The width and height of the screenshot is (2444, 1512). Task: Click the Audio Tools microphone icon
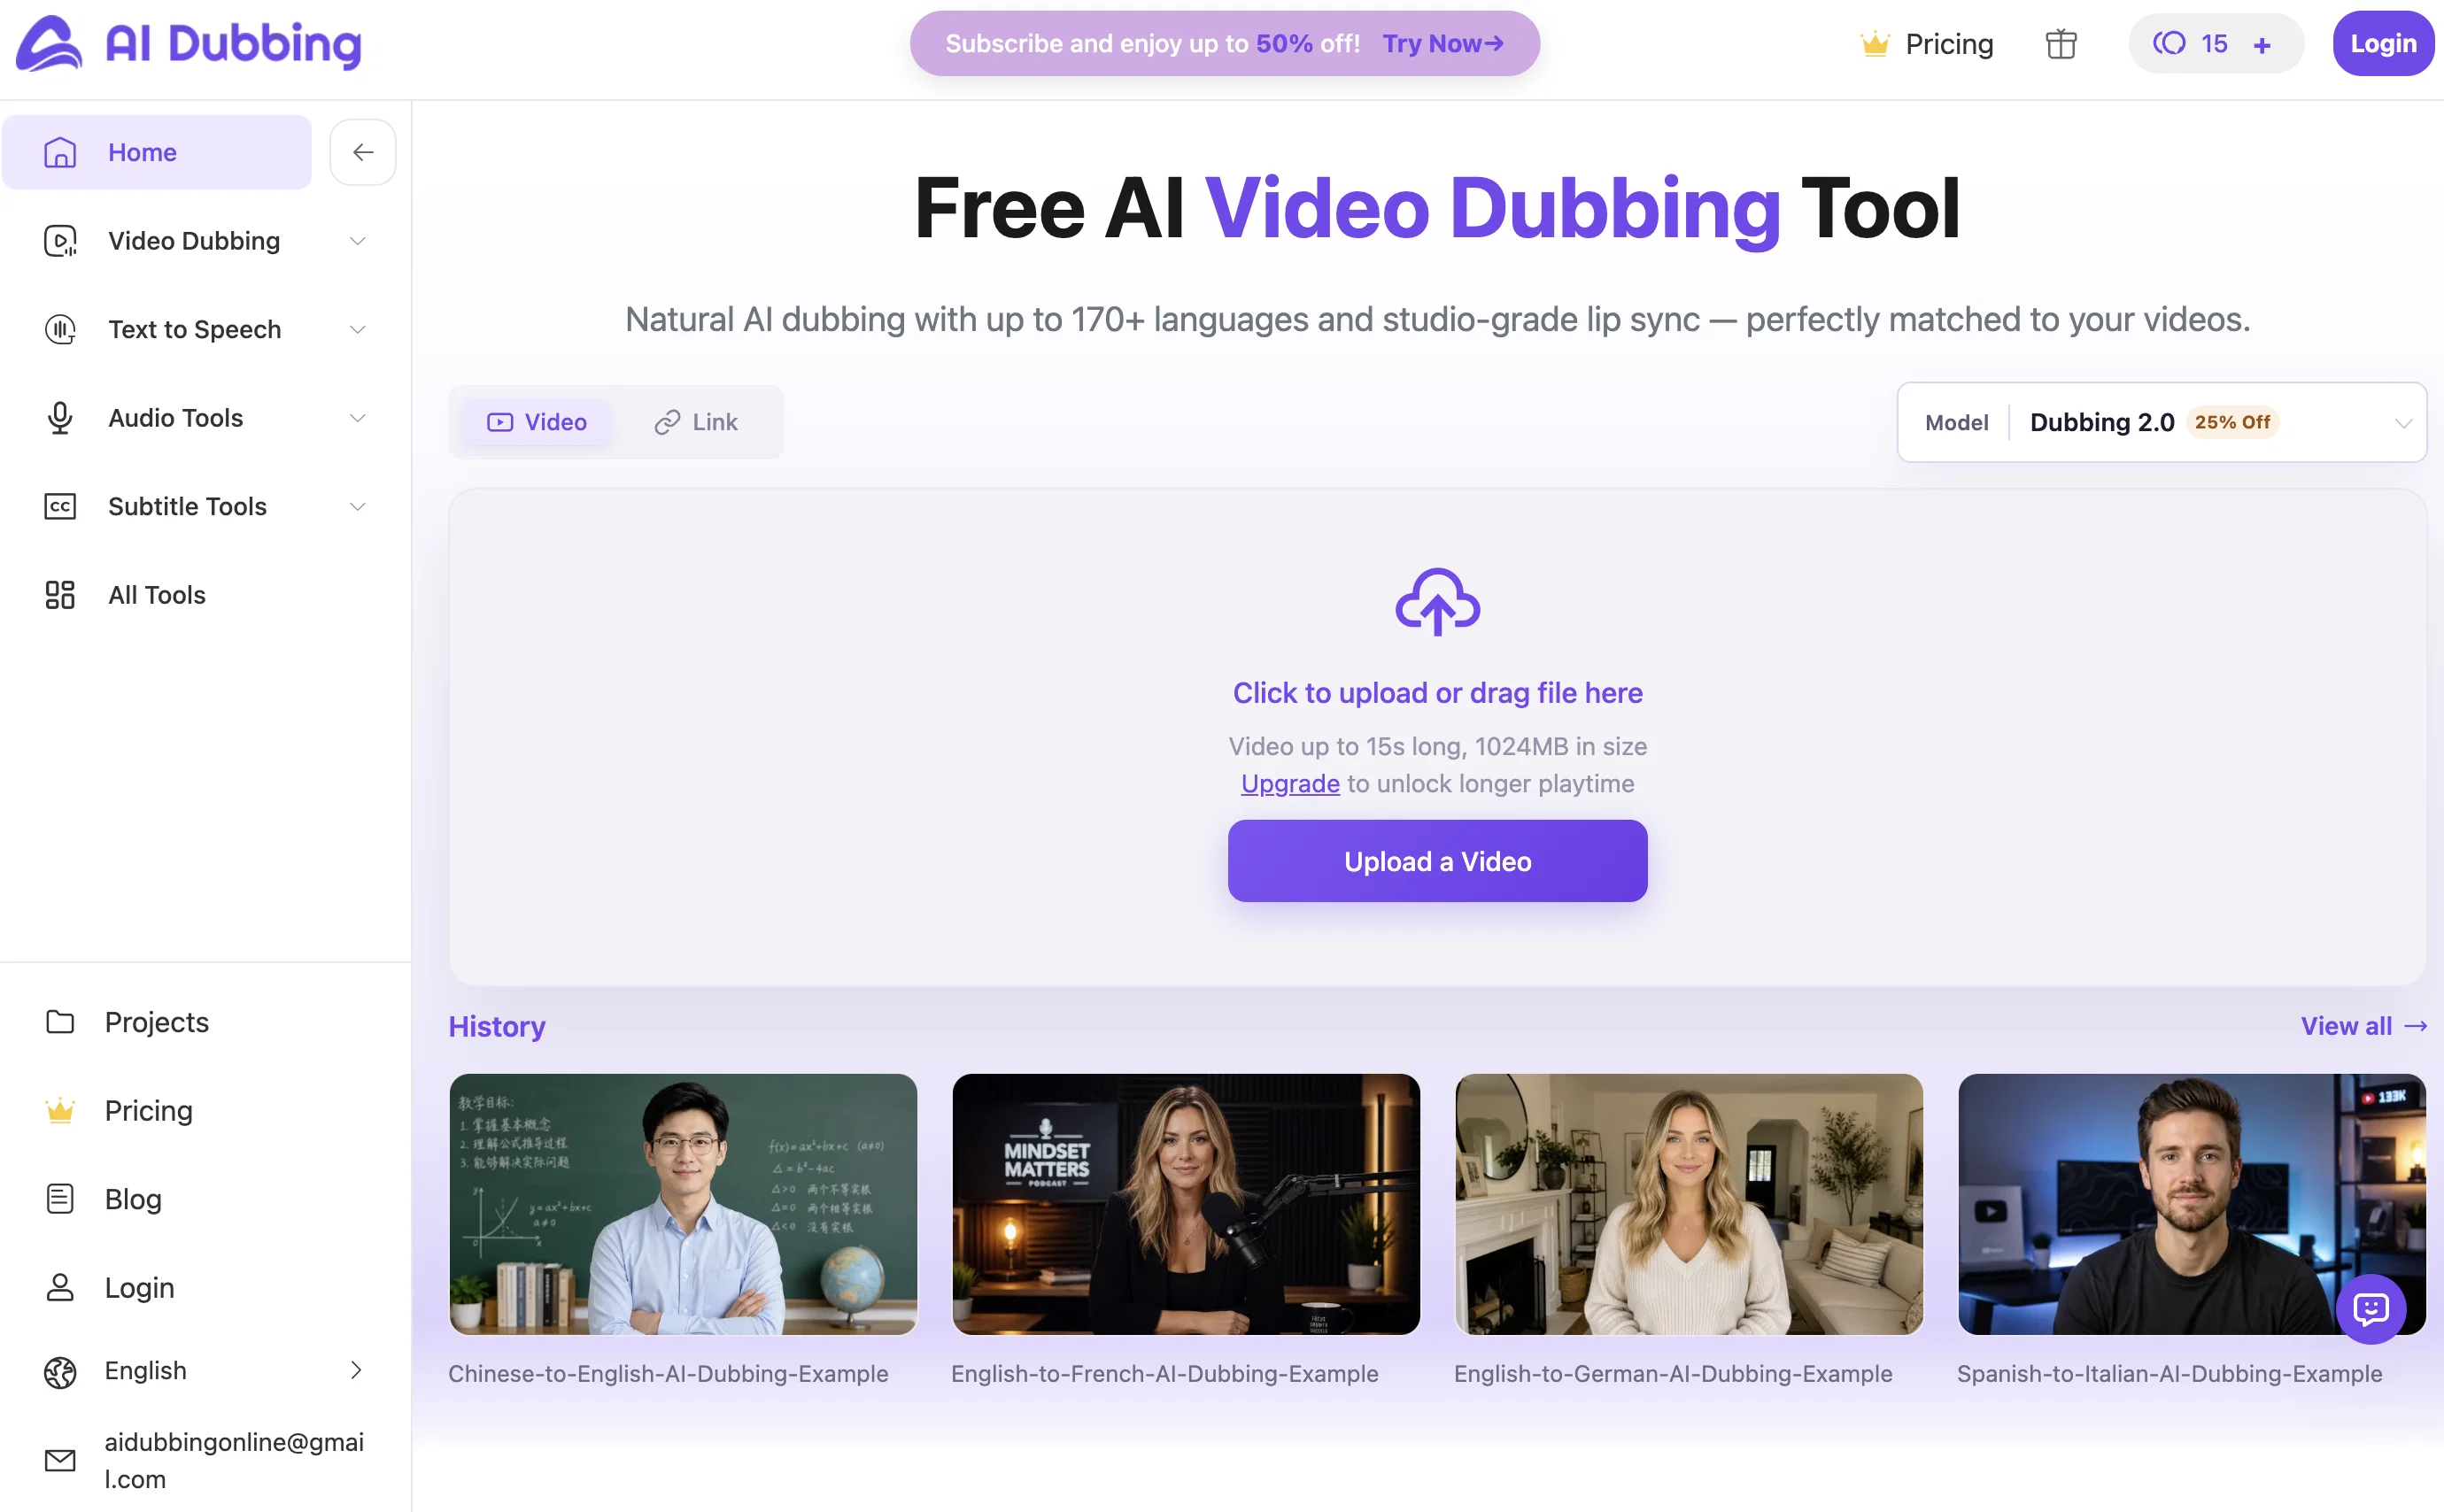click(x=60, y=418)
